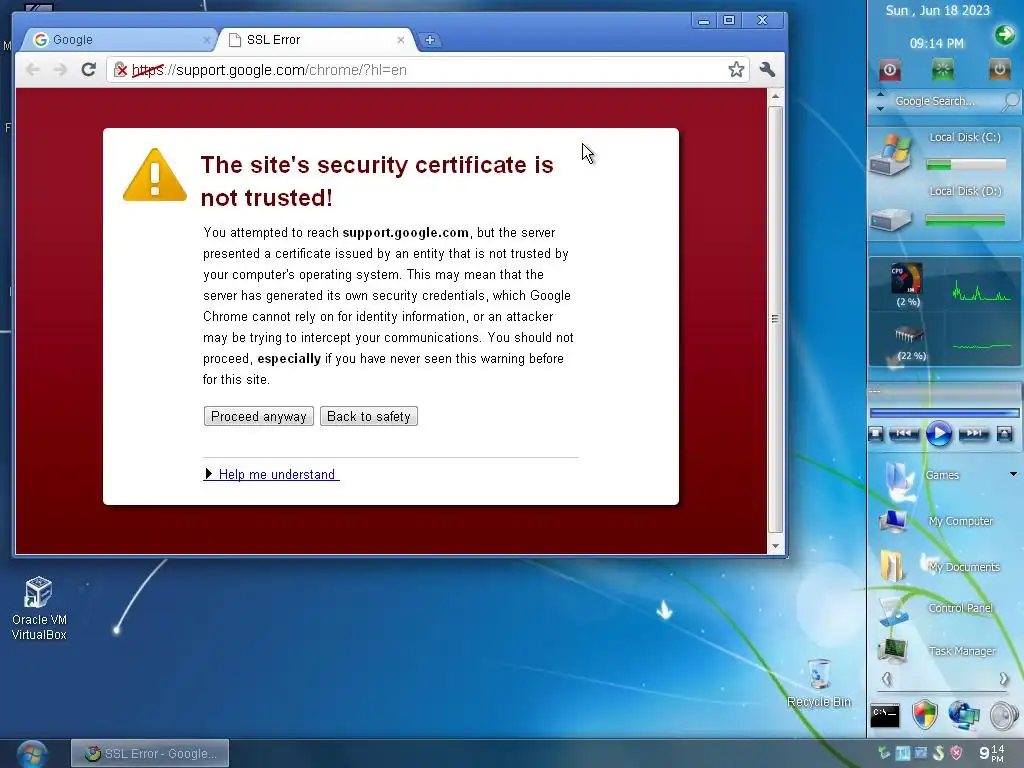Click the Windows Start orb

[x=31, y=754]
